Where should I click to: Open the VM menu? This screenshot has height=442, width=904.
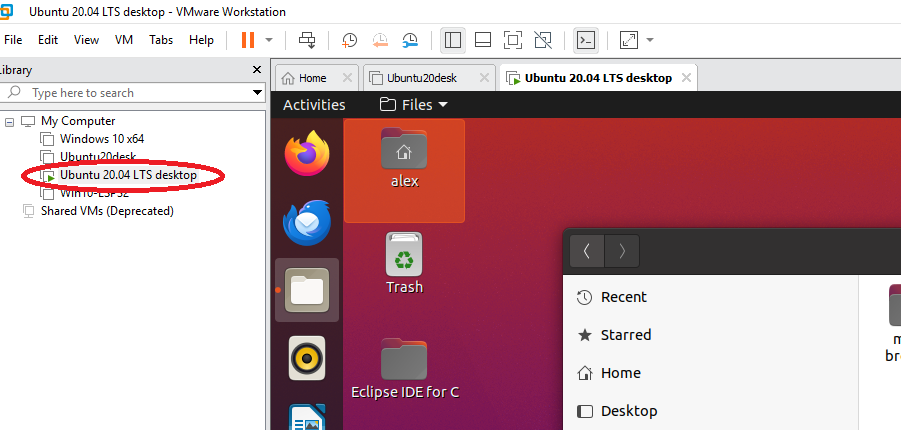click(124, 40)
